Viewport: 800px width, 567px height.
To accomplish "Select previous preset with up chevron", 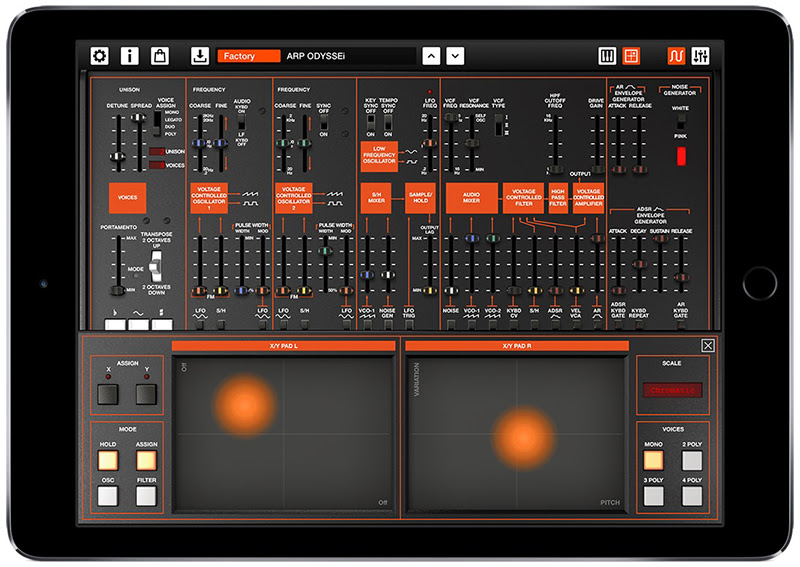I will click(431, 56).
